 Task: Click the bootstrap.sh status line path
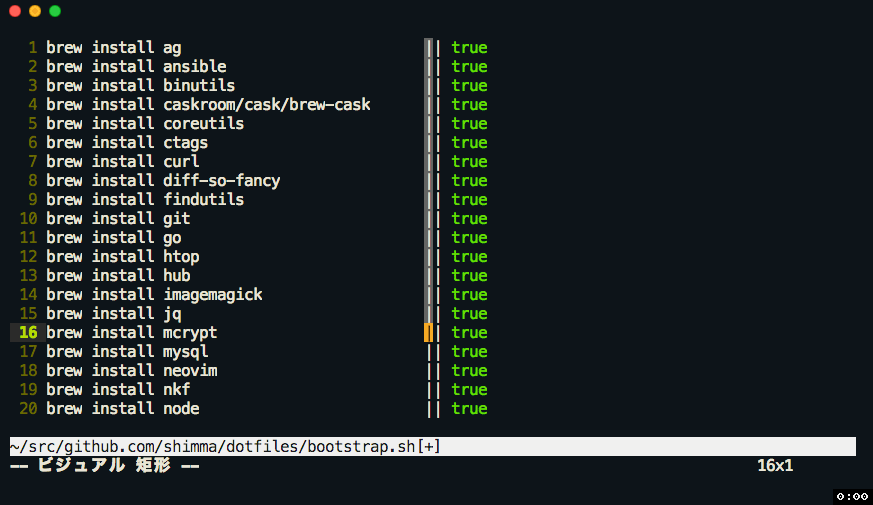225,447
